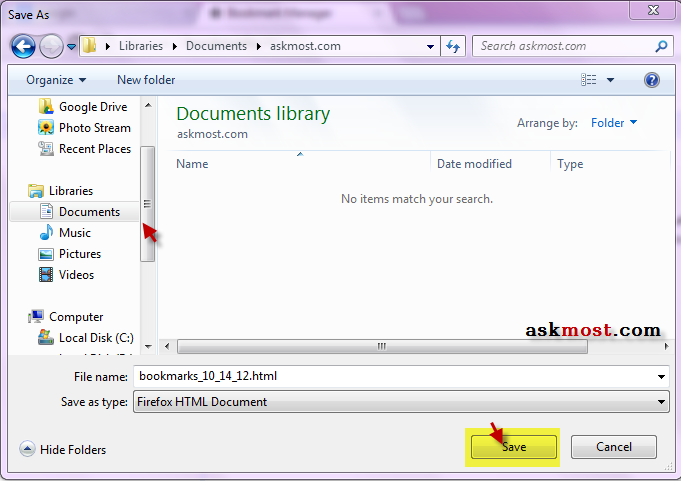
Task: Open the change view options dropdown arrow
Action: 611,80
